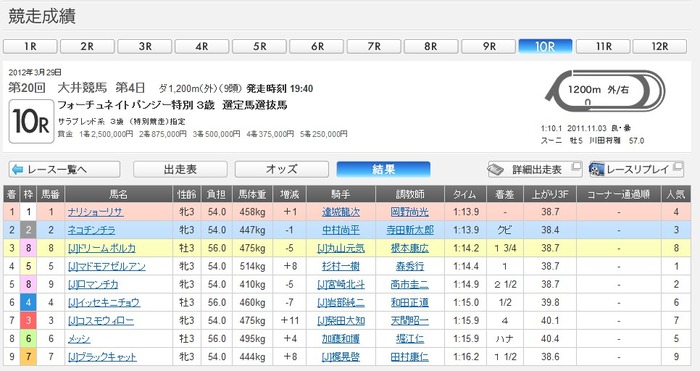Open the 12R race tab
The width and height of the screenshot is (700, 371).
click(659, 46)
